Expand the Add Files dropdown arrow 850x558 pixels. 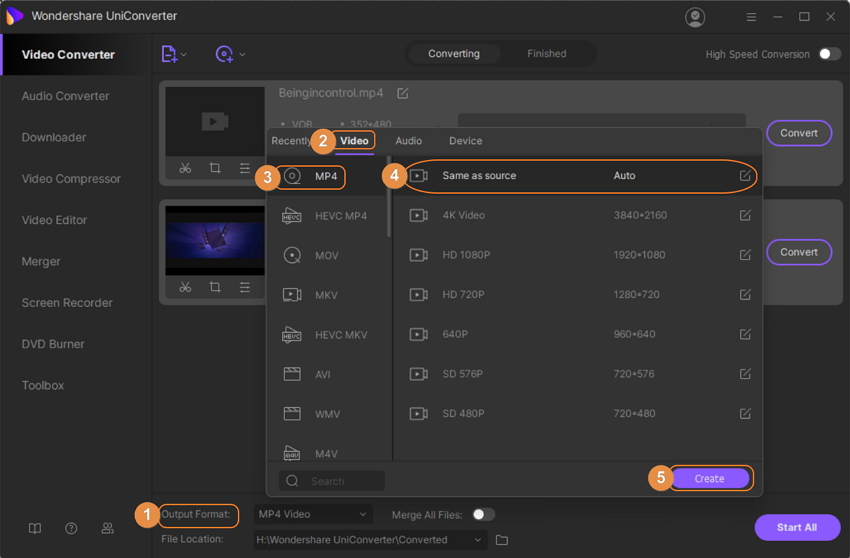point(184,55)
